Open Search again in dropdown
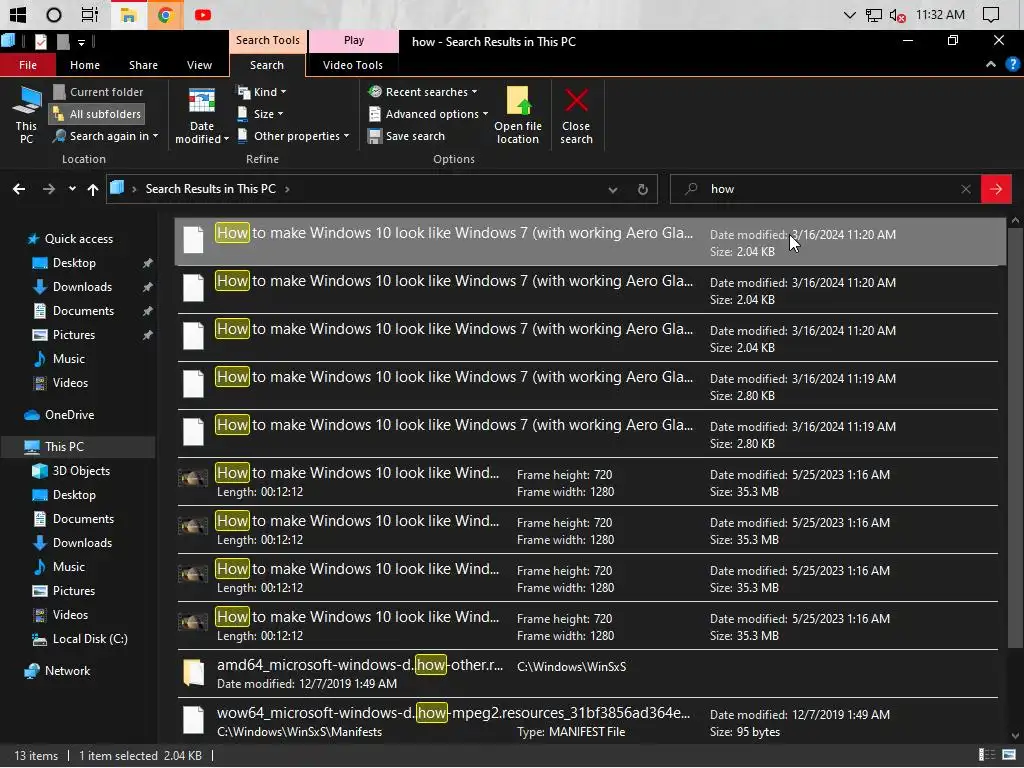Viewport: 1024px width, 768px height. (x=106, y=136)
